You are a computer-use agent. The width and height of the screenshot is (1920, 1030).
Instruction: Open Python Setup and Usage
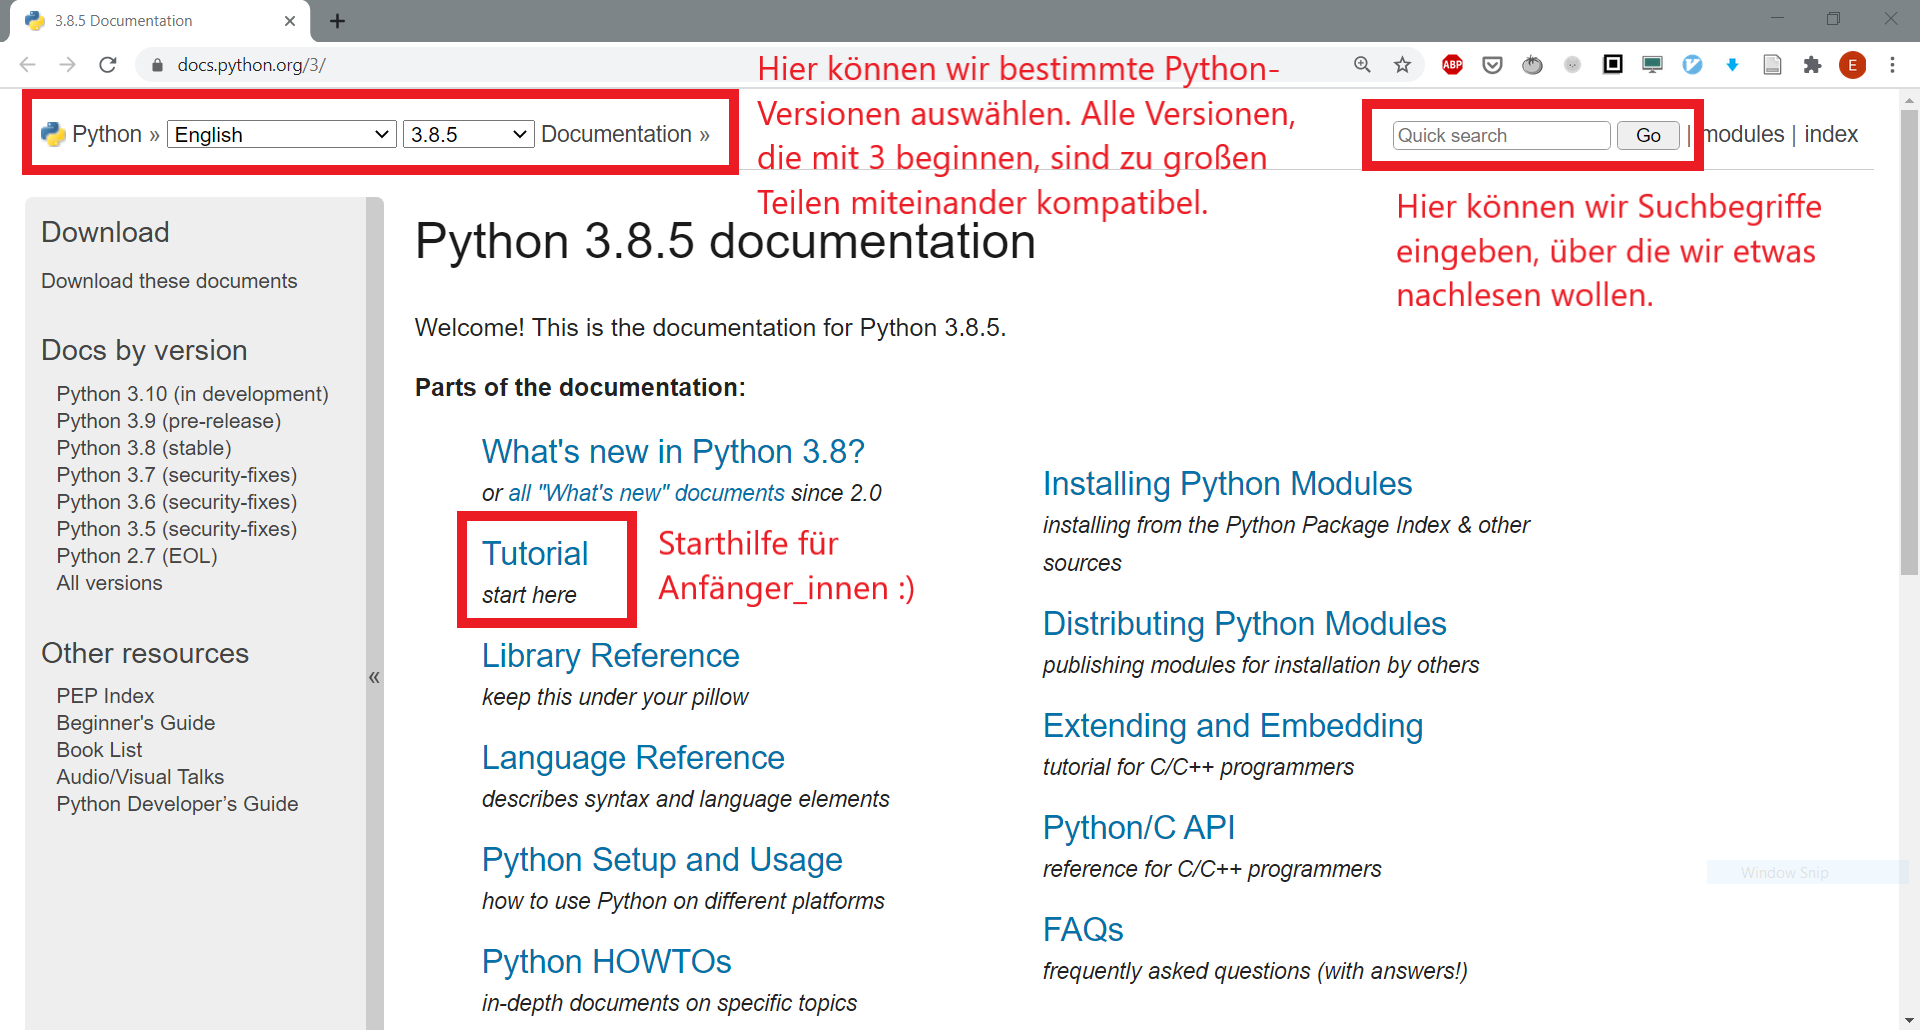click(x=662, y=860)
